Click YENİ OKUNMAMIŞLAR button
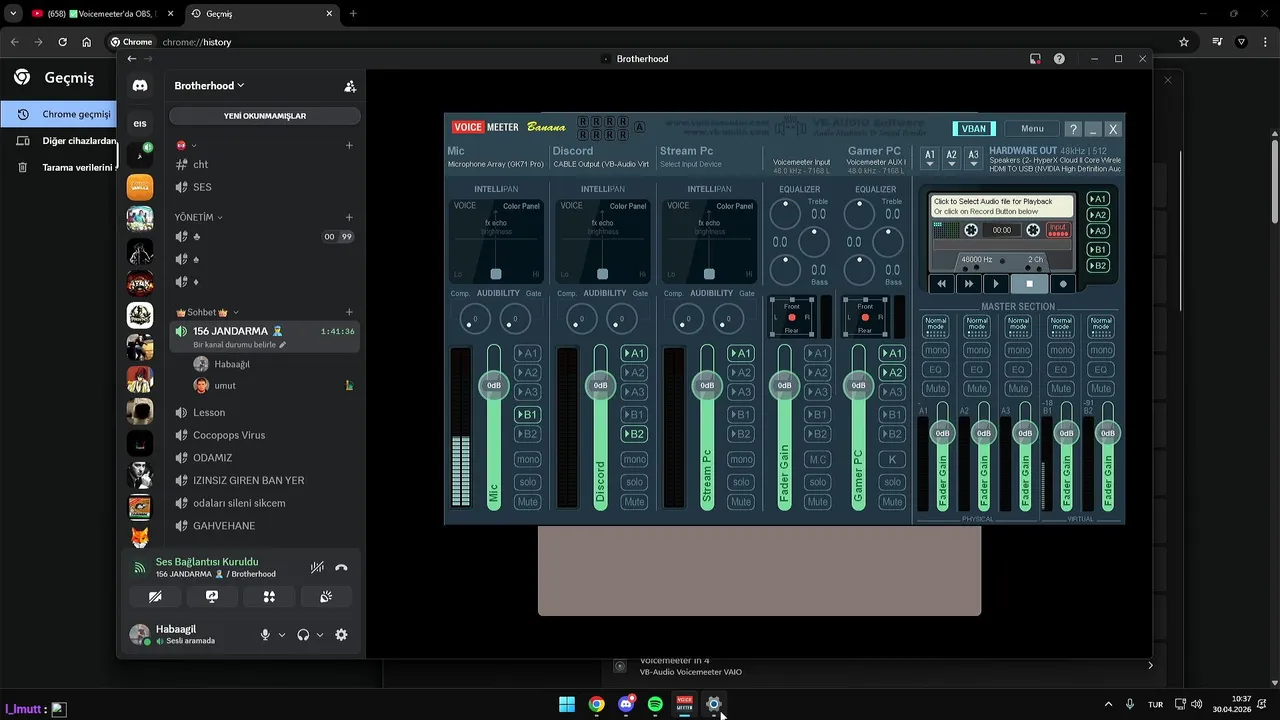 point(265,116)
